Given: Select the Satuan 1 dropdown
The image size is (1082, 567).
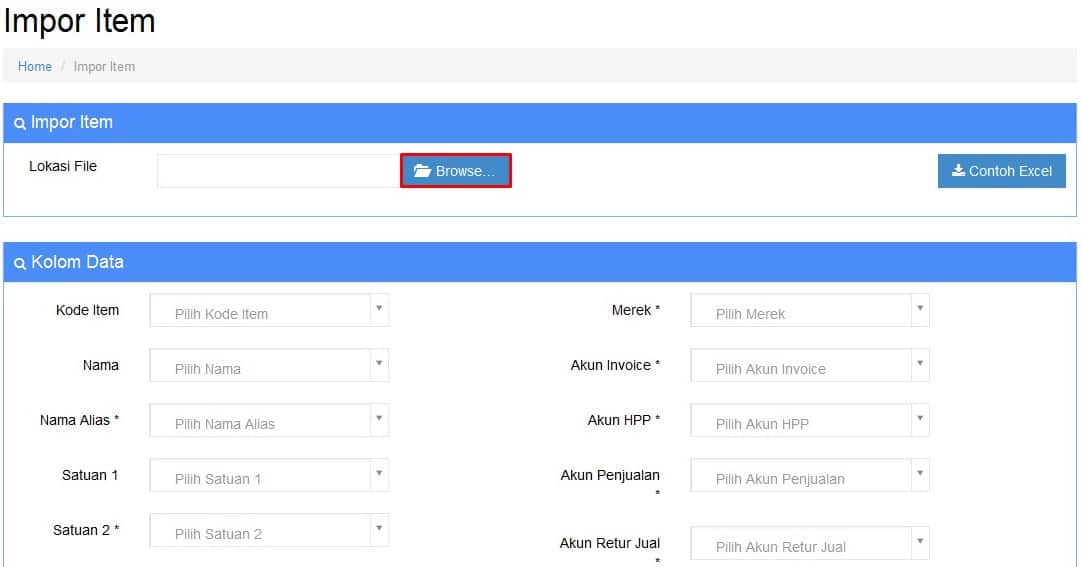Looking at the screenshot, I should pos(260,476).
